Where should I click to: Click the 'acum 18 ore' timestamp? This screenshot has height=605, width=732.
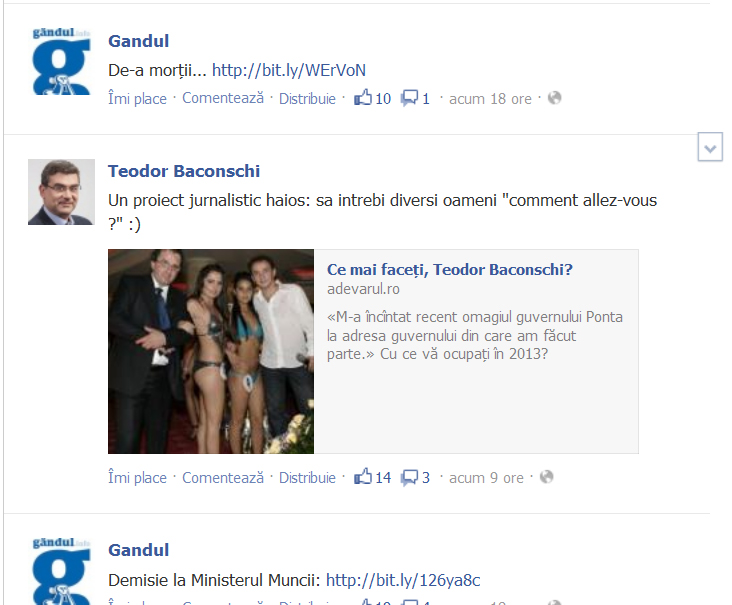tap(490, 98)
